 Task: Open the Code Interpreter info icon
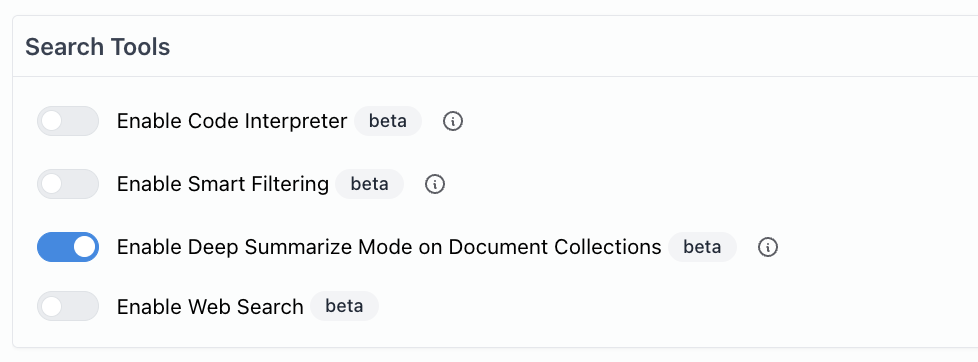point(453,121)
